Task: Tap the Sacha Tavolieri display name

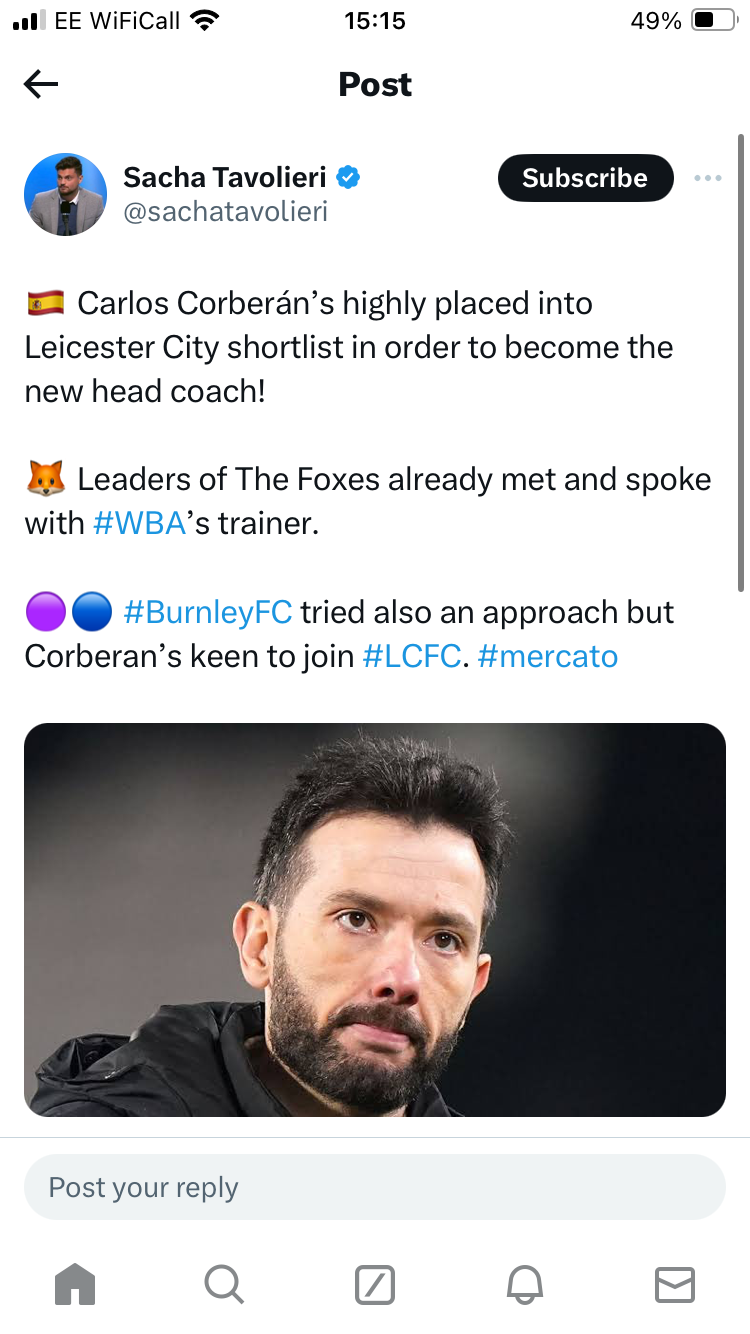Action: (225, 178)
